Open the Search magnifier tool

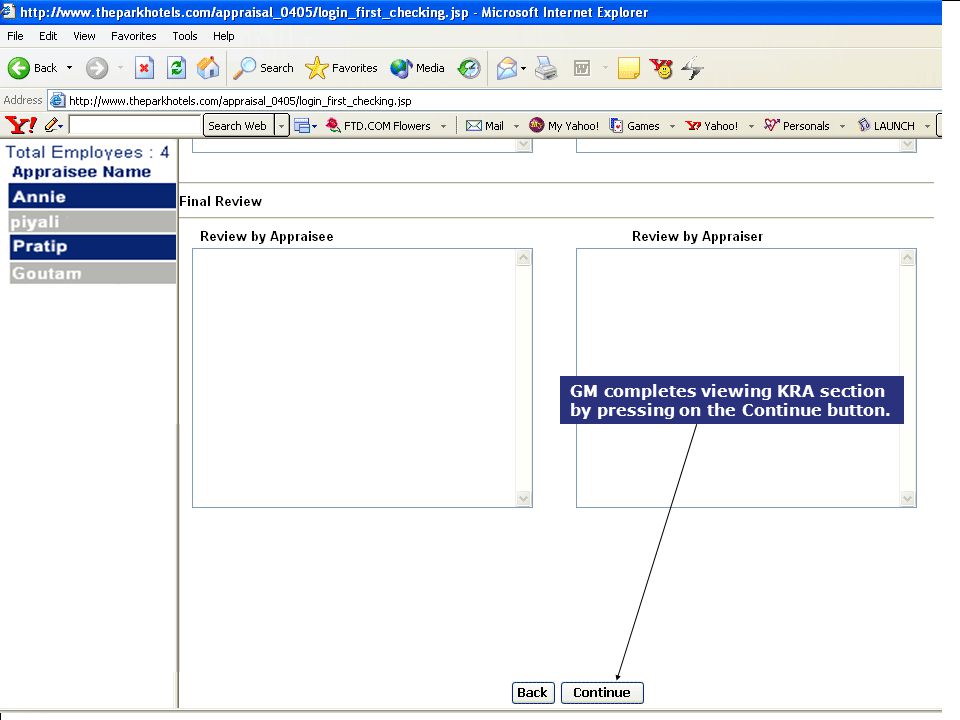263,68
